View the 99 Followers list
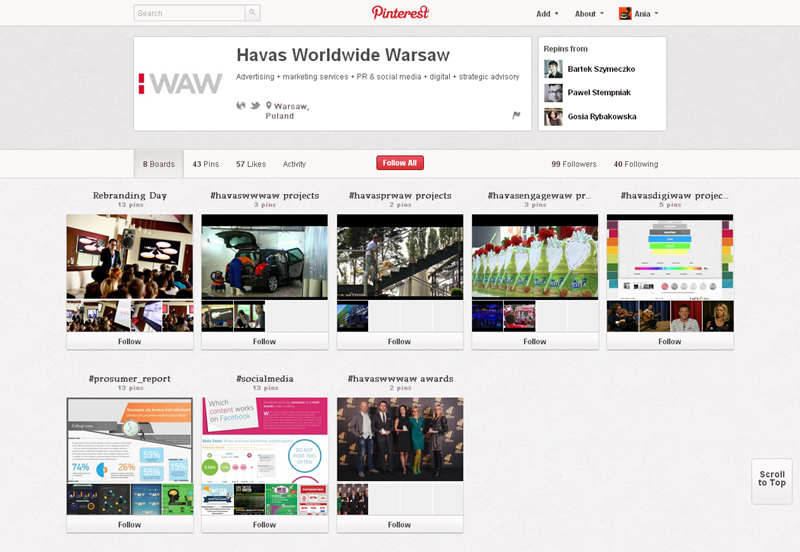 tap(573, 164)
